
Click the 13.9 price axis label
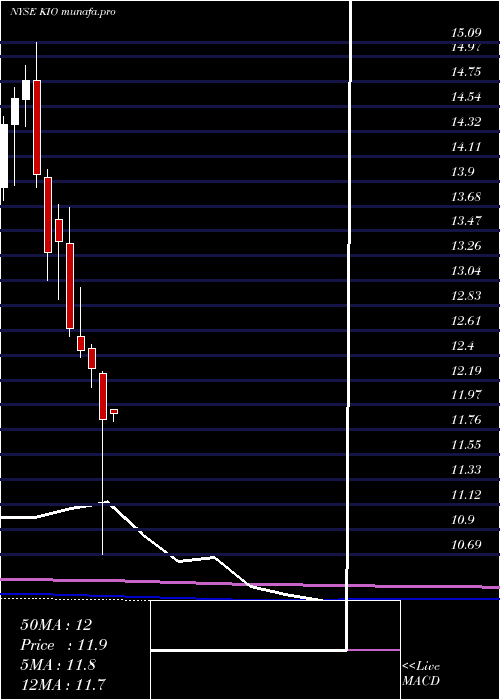click(462, 172)
